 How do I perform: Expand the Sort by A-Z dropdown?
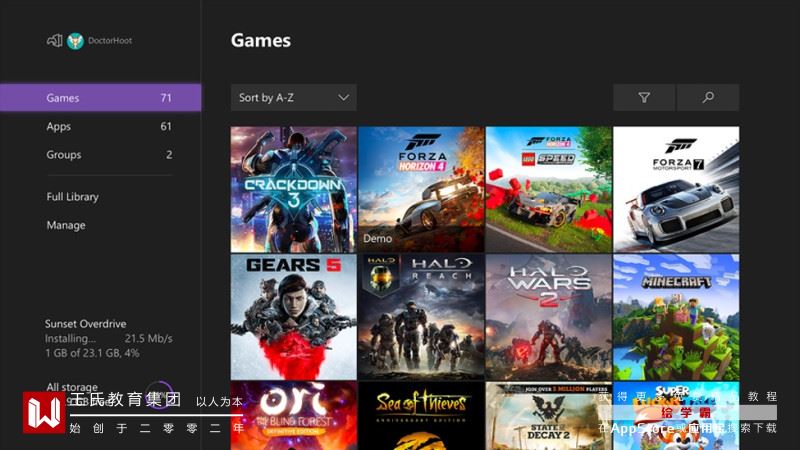tap(293, 97)
